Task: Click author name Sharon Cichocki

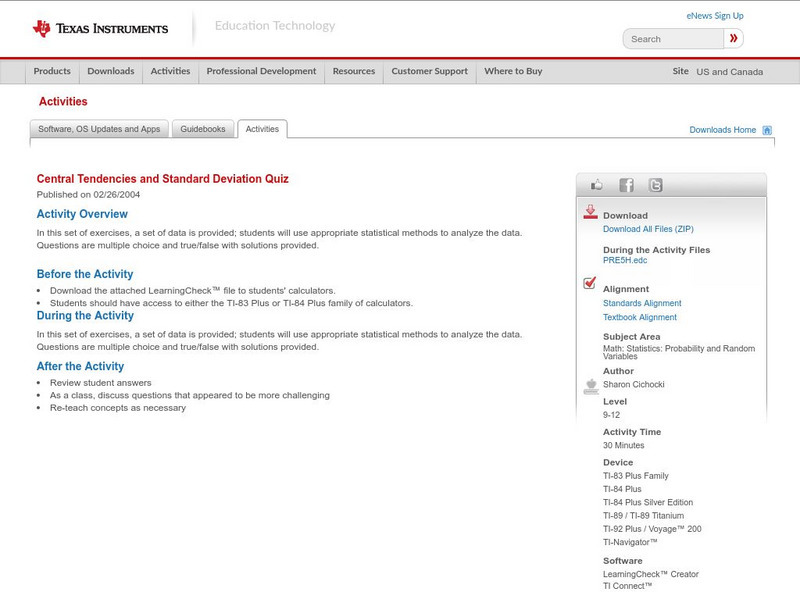Action: click(634, 384)
